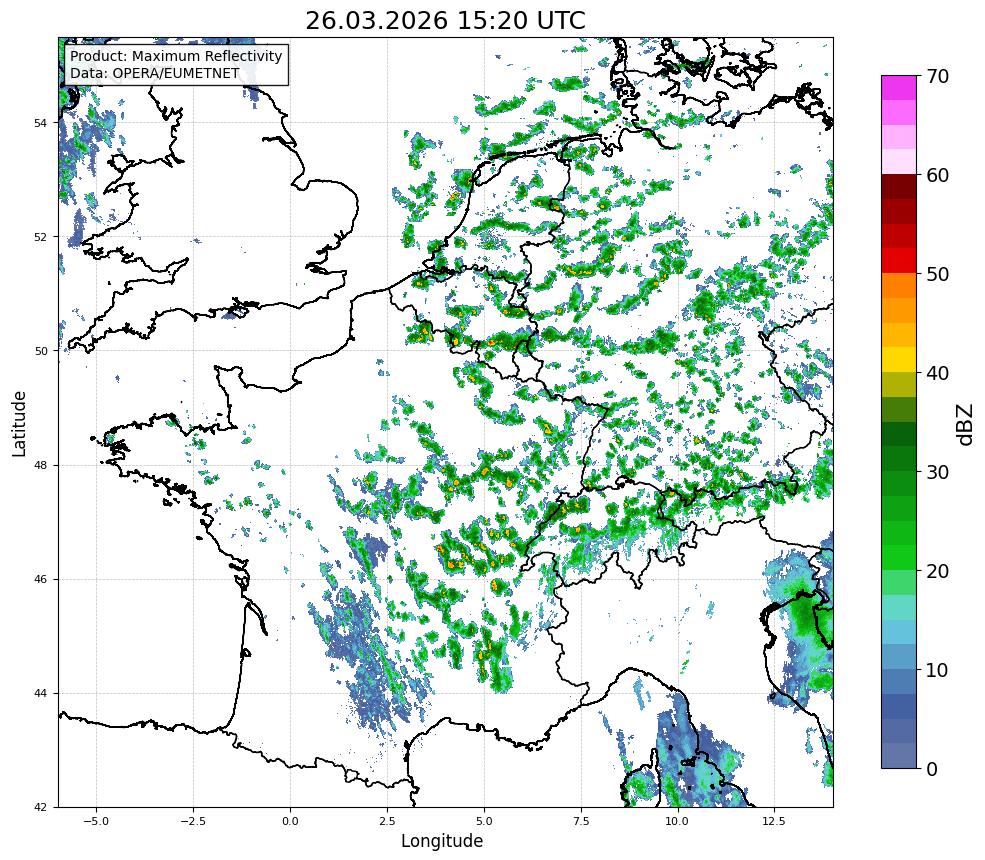This screenshot has width=985, height=860.
Task: Click the latitude tick label 52
Action: [40, 237]
